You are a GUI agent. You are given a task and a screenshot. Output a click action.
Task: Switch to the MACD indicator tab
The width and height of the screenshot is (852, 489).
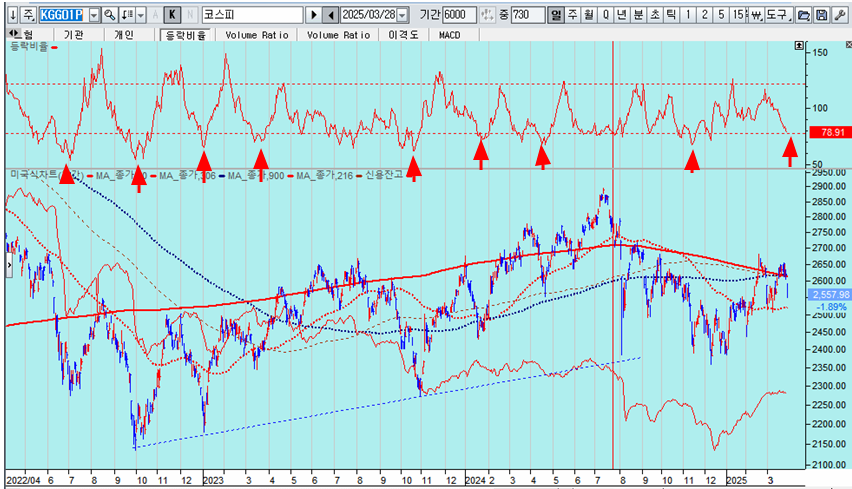449,34
